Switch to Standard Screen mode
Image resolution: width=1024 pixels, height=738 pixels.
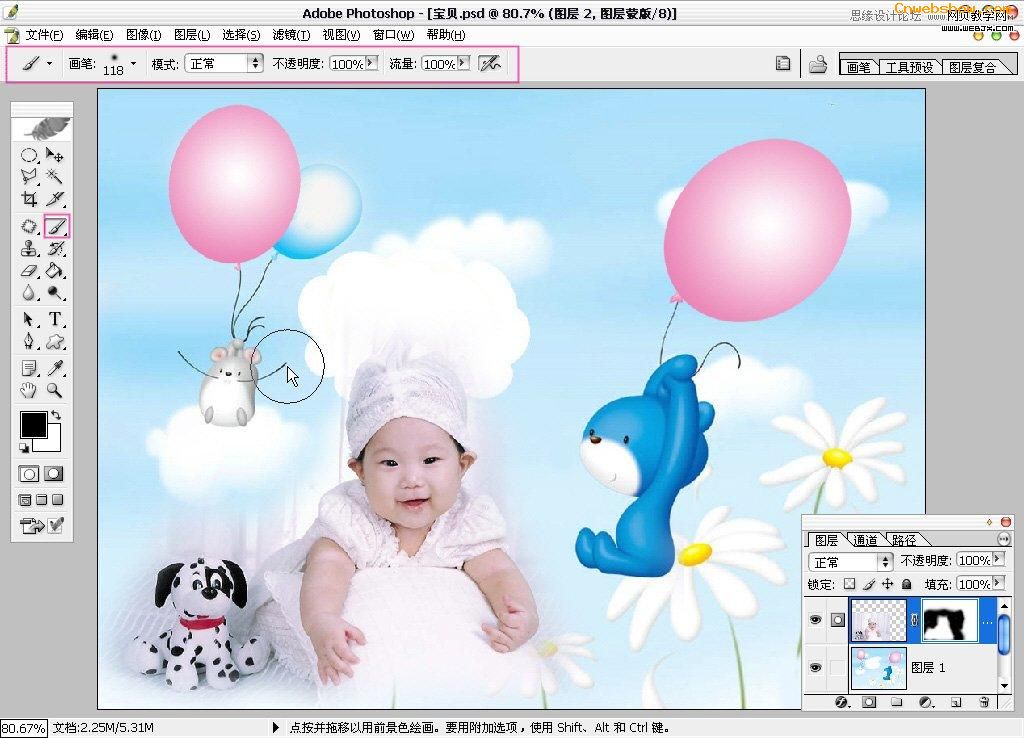25,500
